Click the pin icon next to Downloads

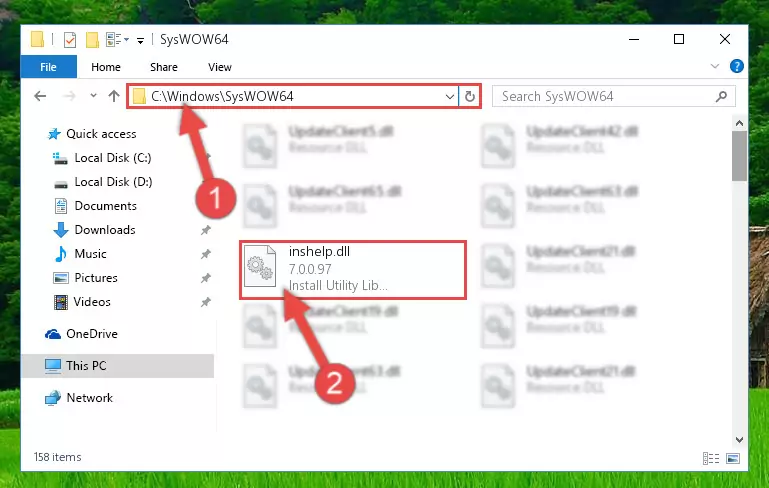(205, 230)
